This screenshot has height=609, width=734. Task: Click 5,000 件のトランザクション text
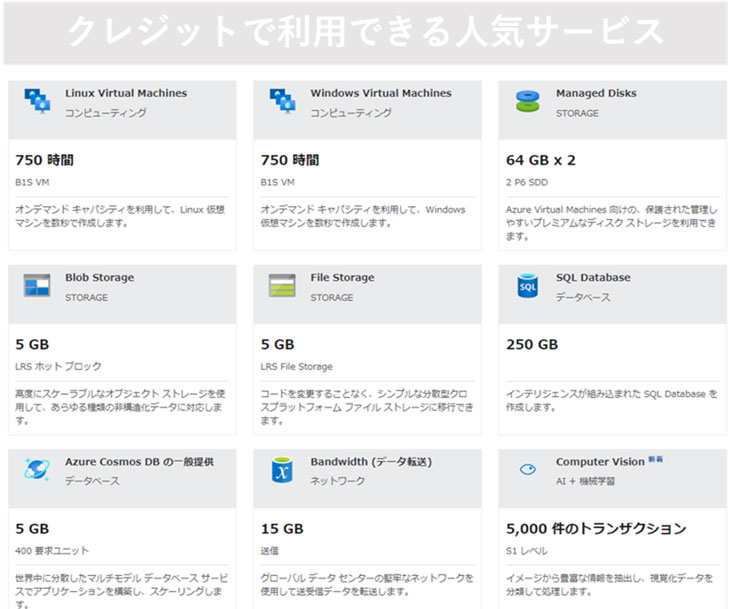[596, 529]
